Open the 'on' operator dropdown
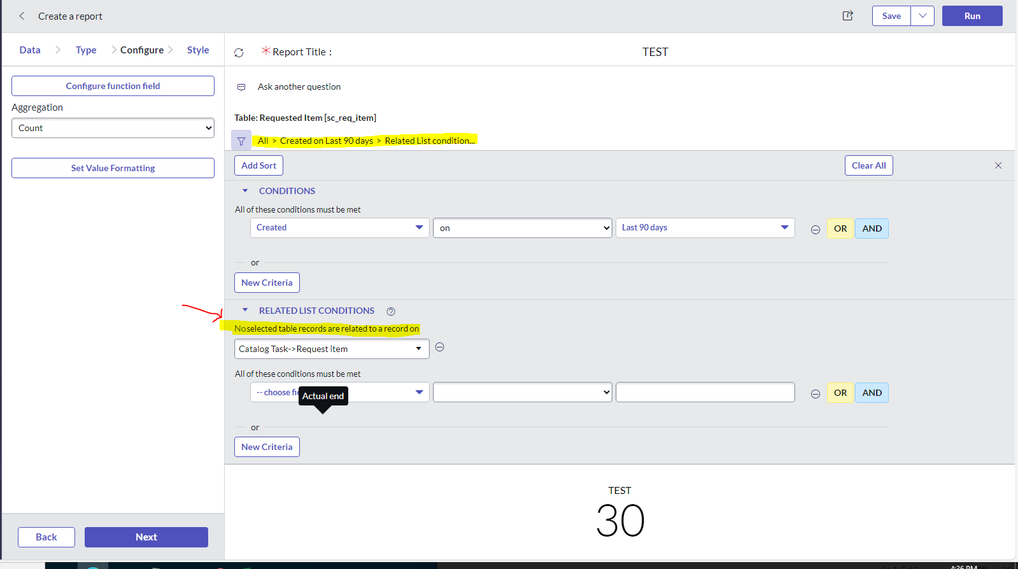 pyautogui.click(x=523, y=227)
